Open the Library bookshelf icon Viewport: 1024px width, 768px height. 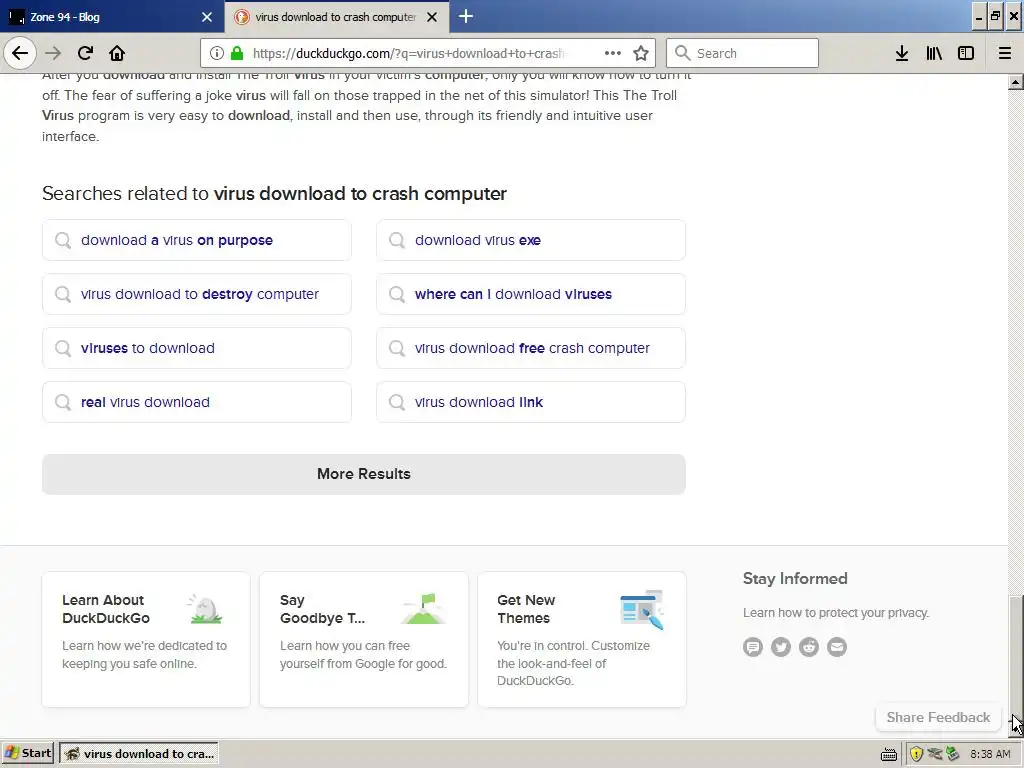[934, 53]
